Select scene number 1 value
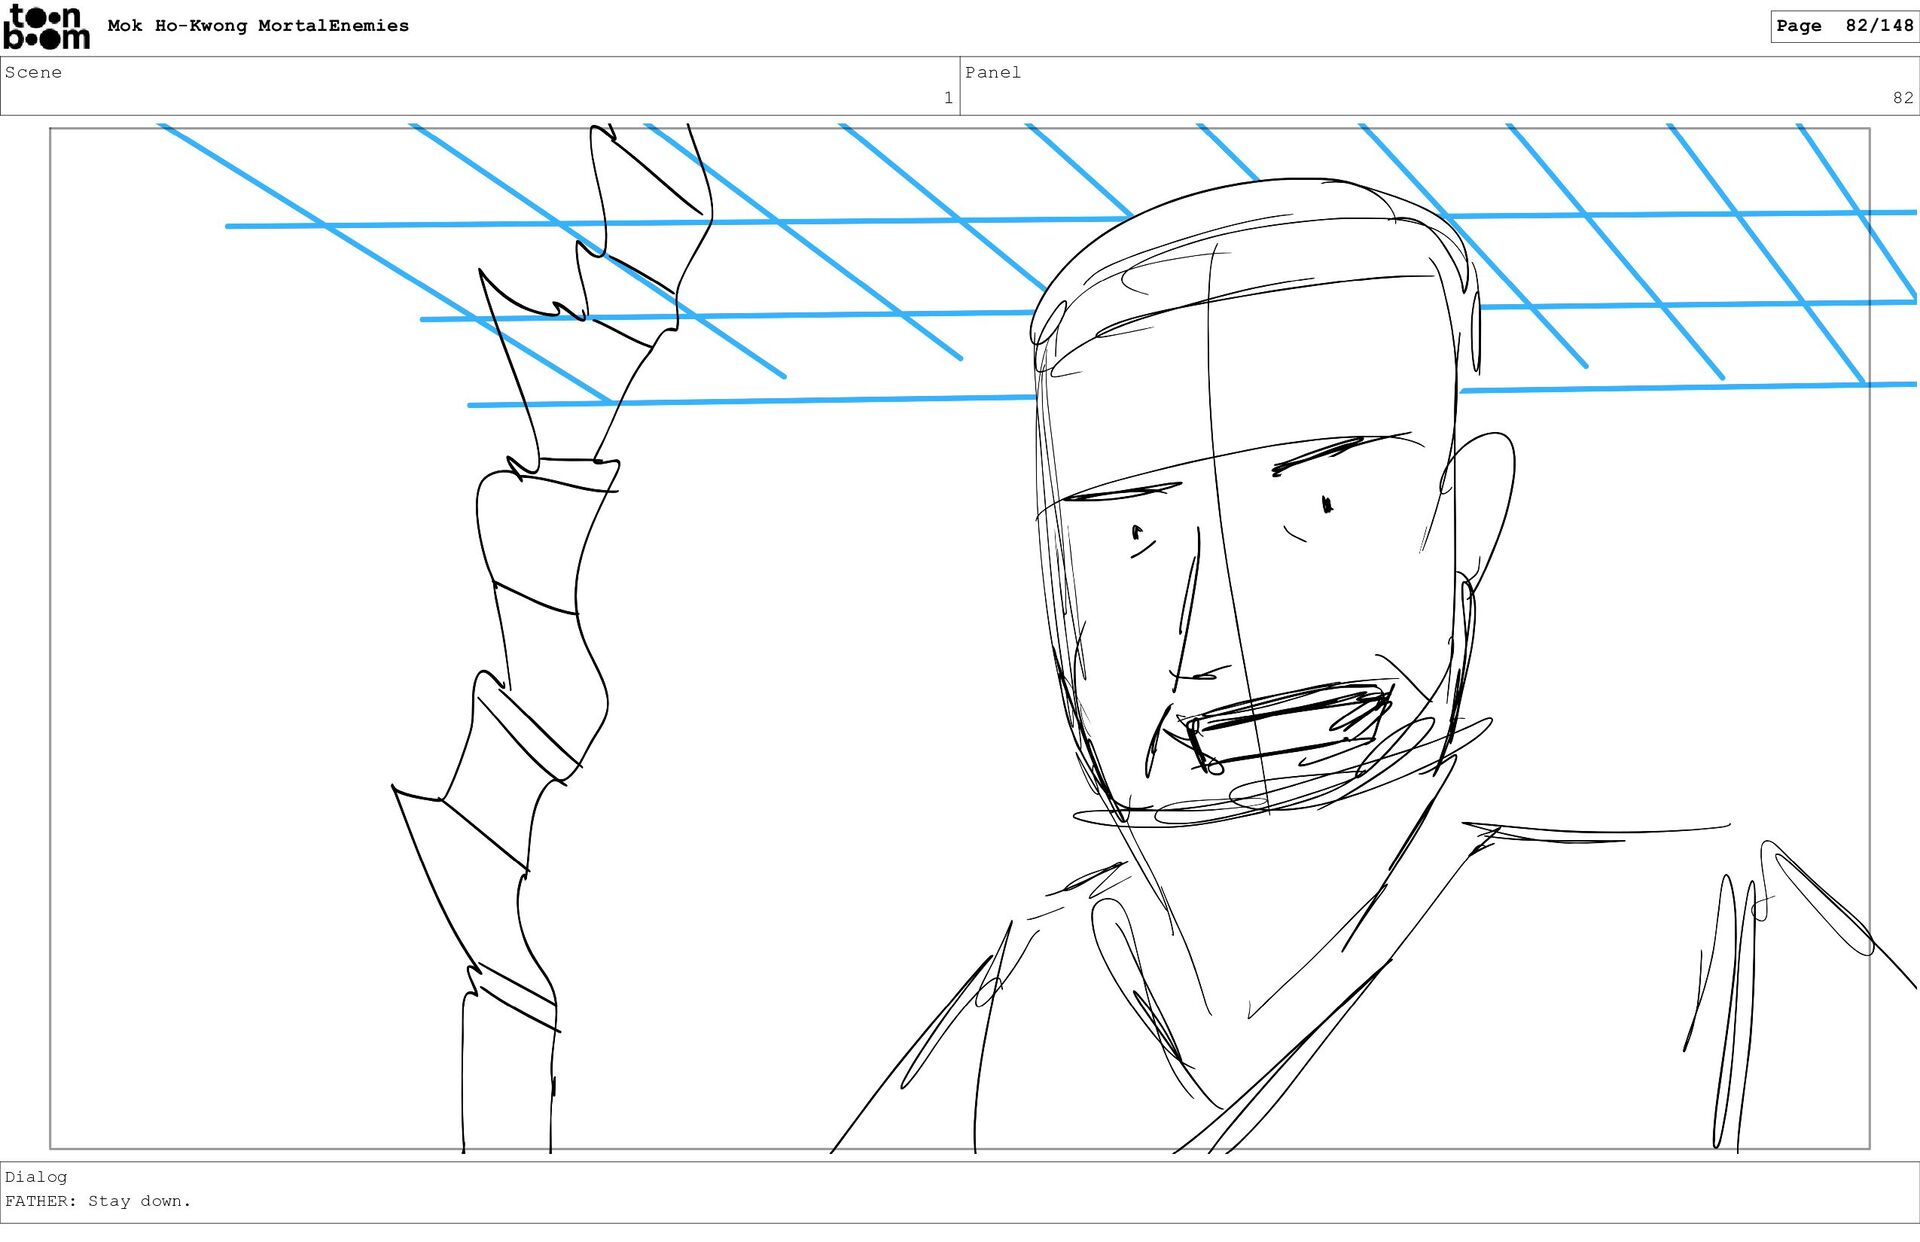 [947, 98]
